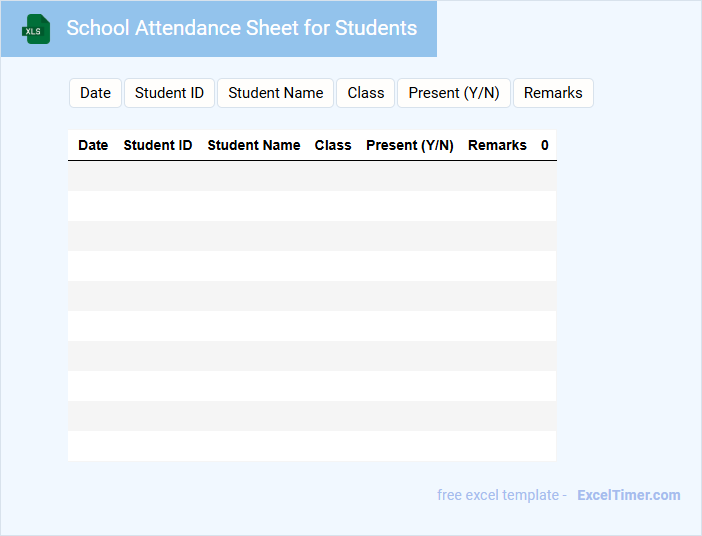Open the ExcelTimer.com link

[x=628, y=495]
